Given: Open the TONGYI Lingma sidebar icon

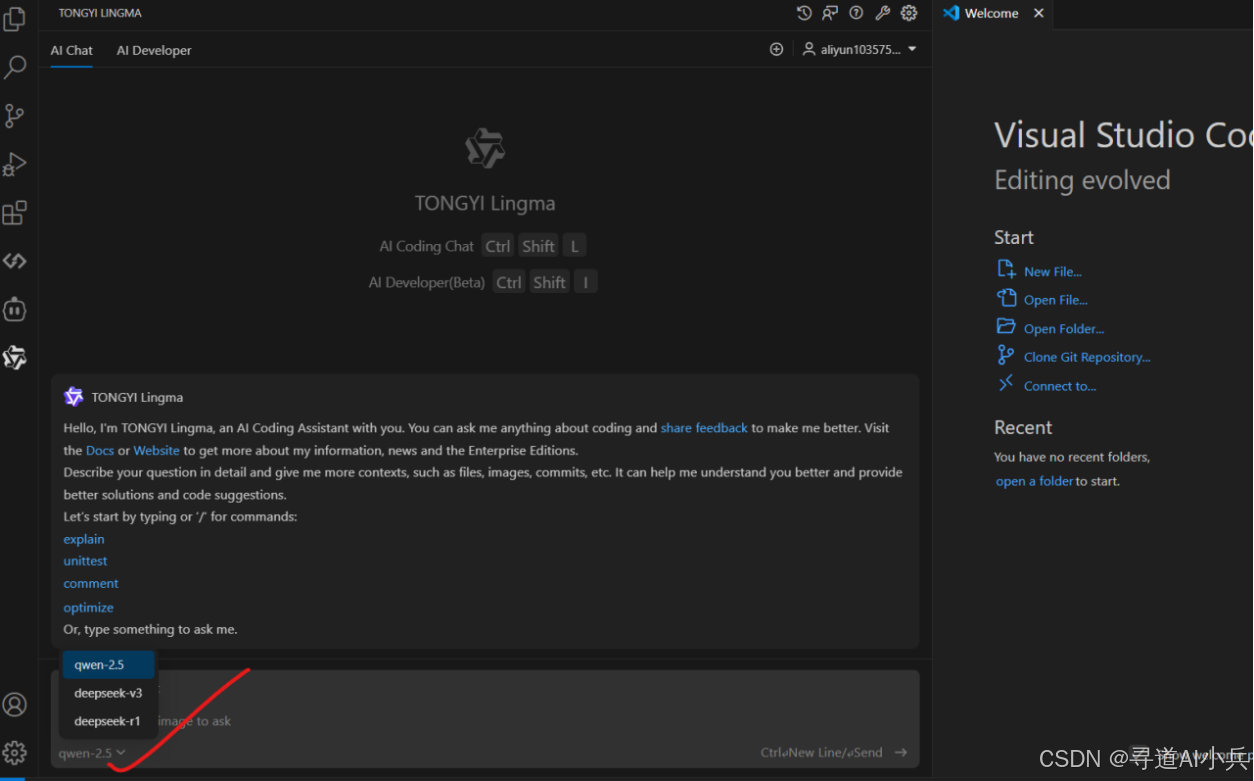Looking at the screenshot, I should click(14, 357).
